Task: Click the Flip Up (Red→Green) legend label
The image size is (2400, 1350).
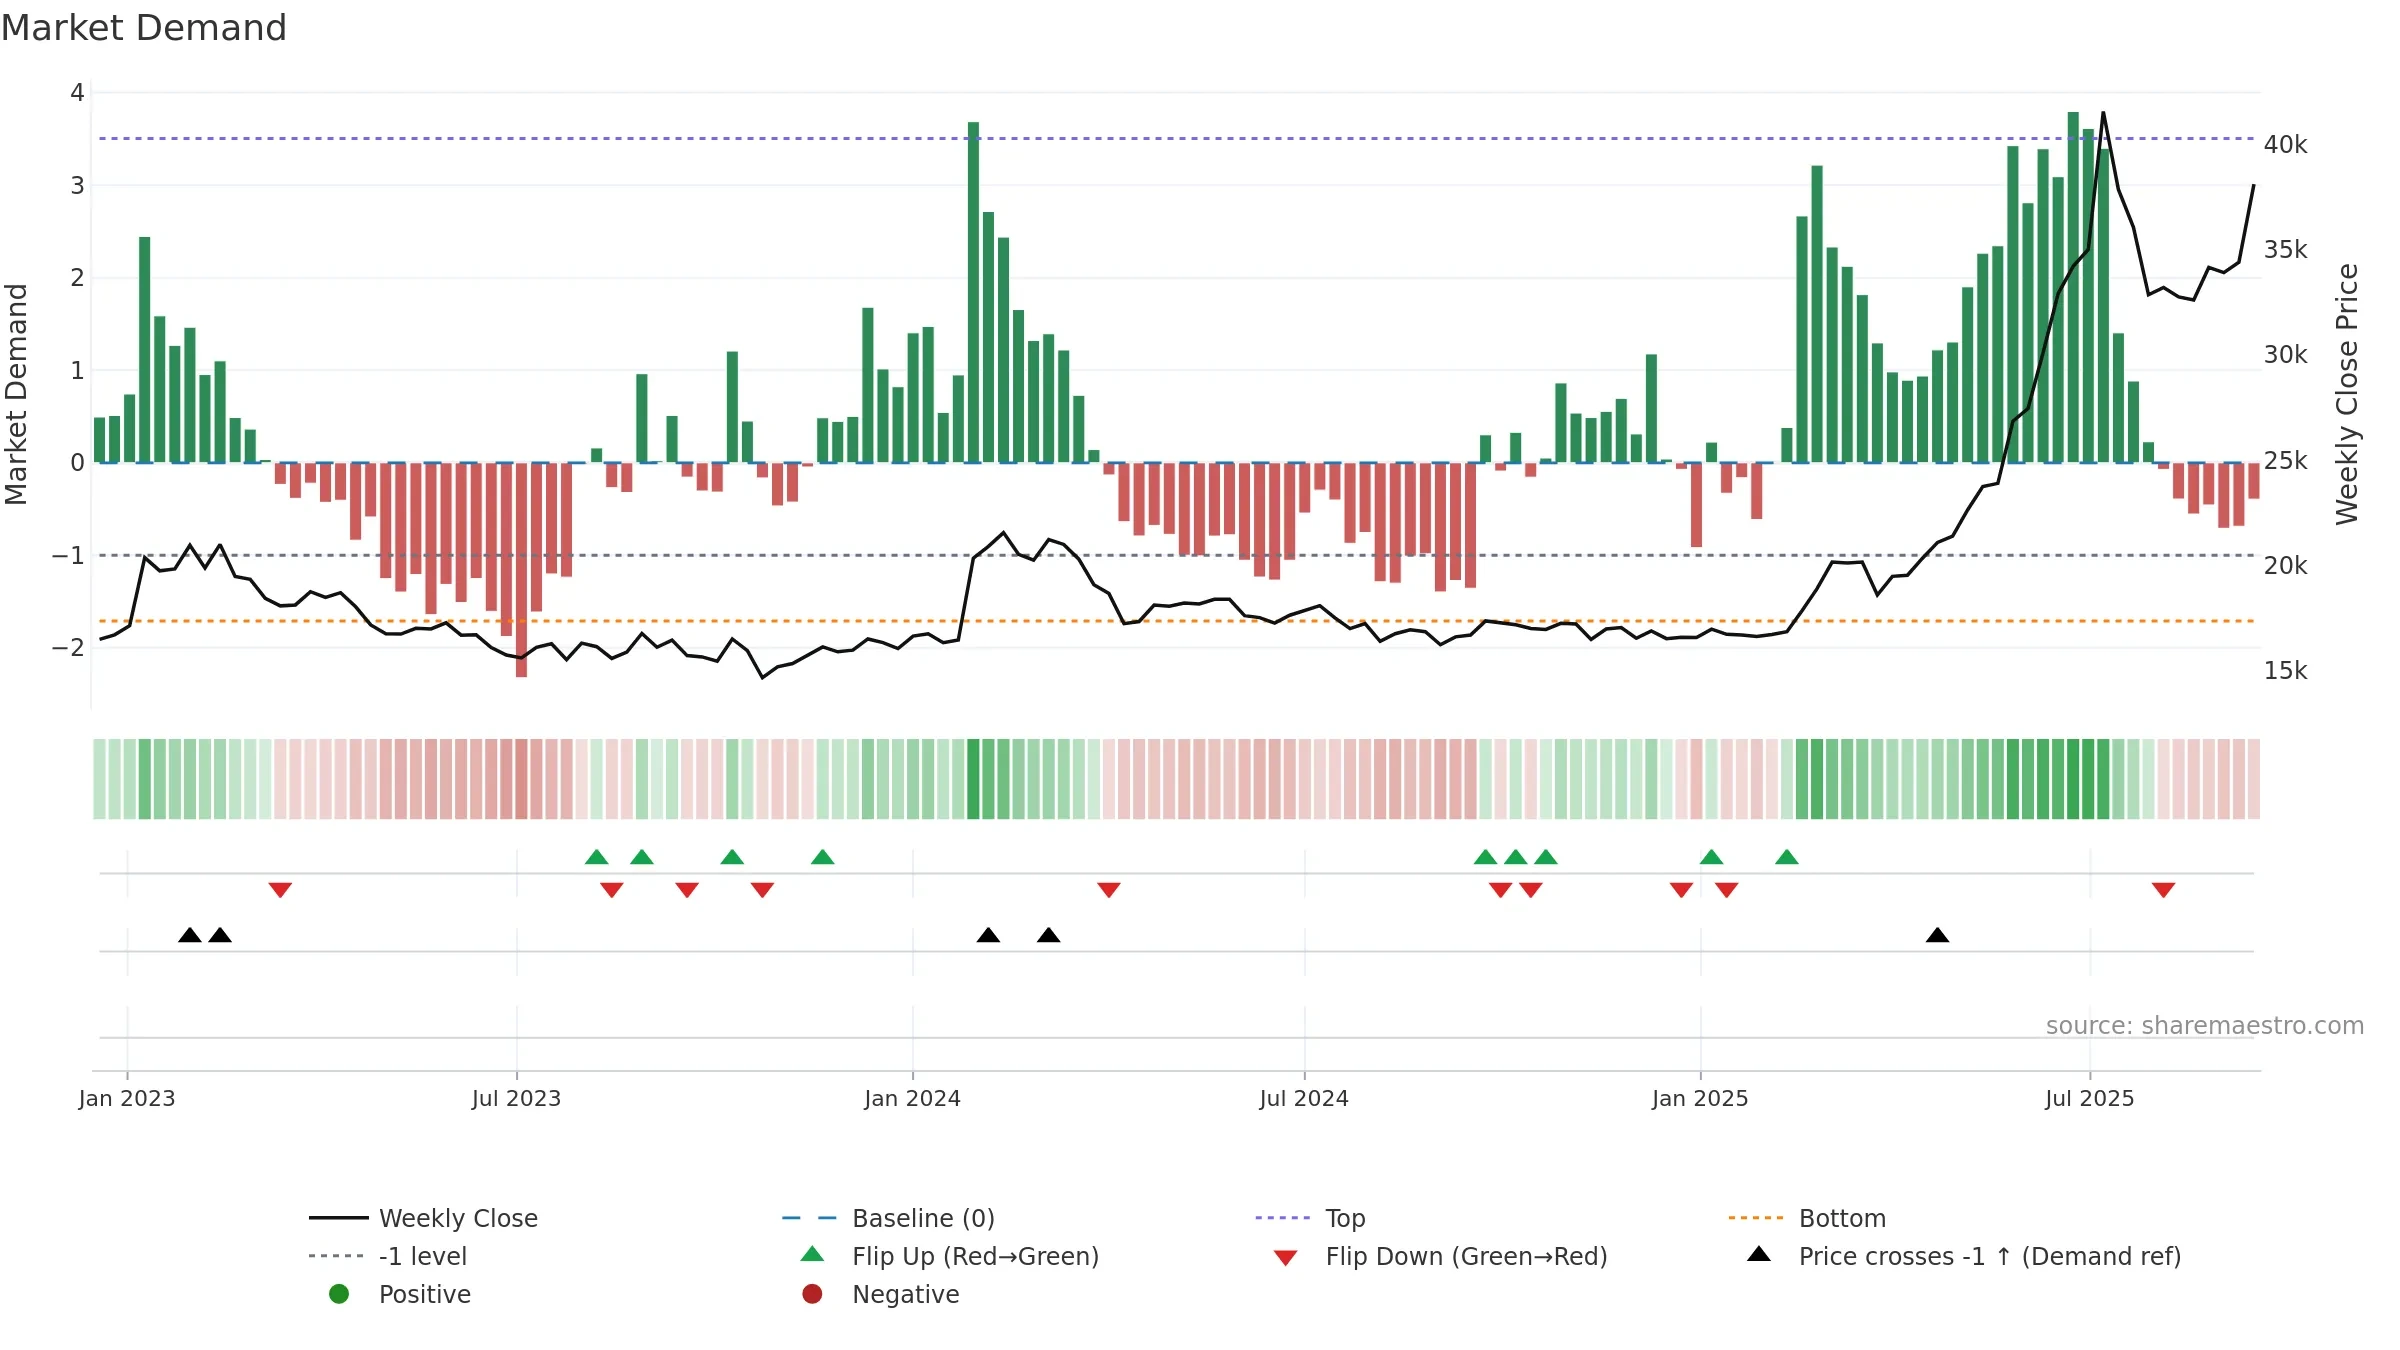Action: pyautogui.click(x=975, y=1256)
